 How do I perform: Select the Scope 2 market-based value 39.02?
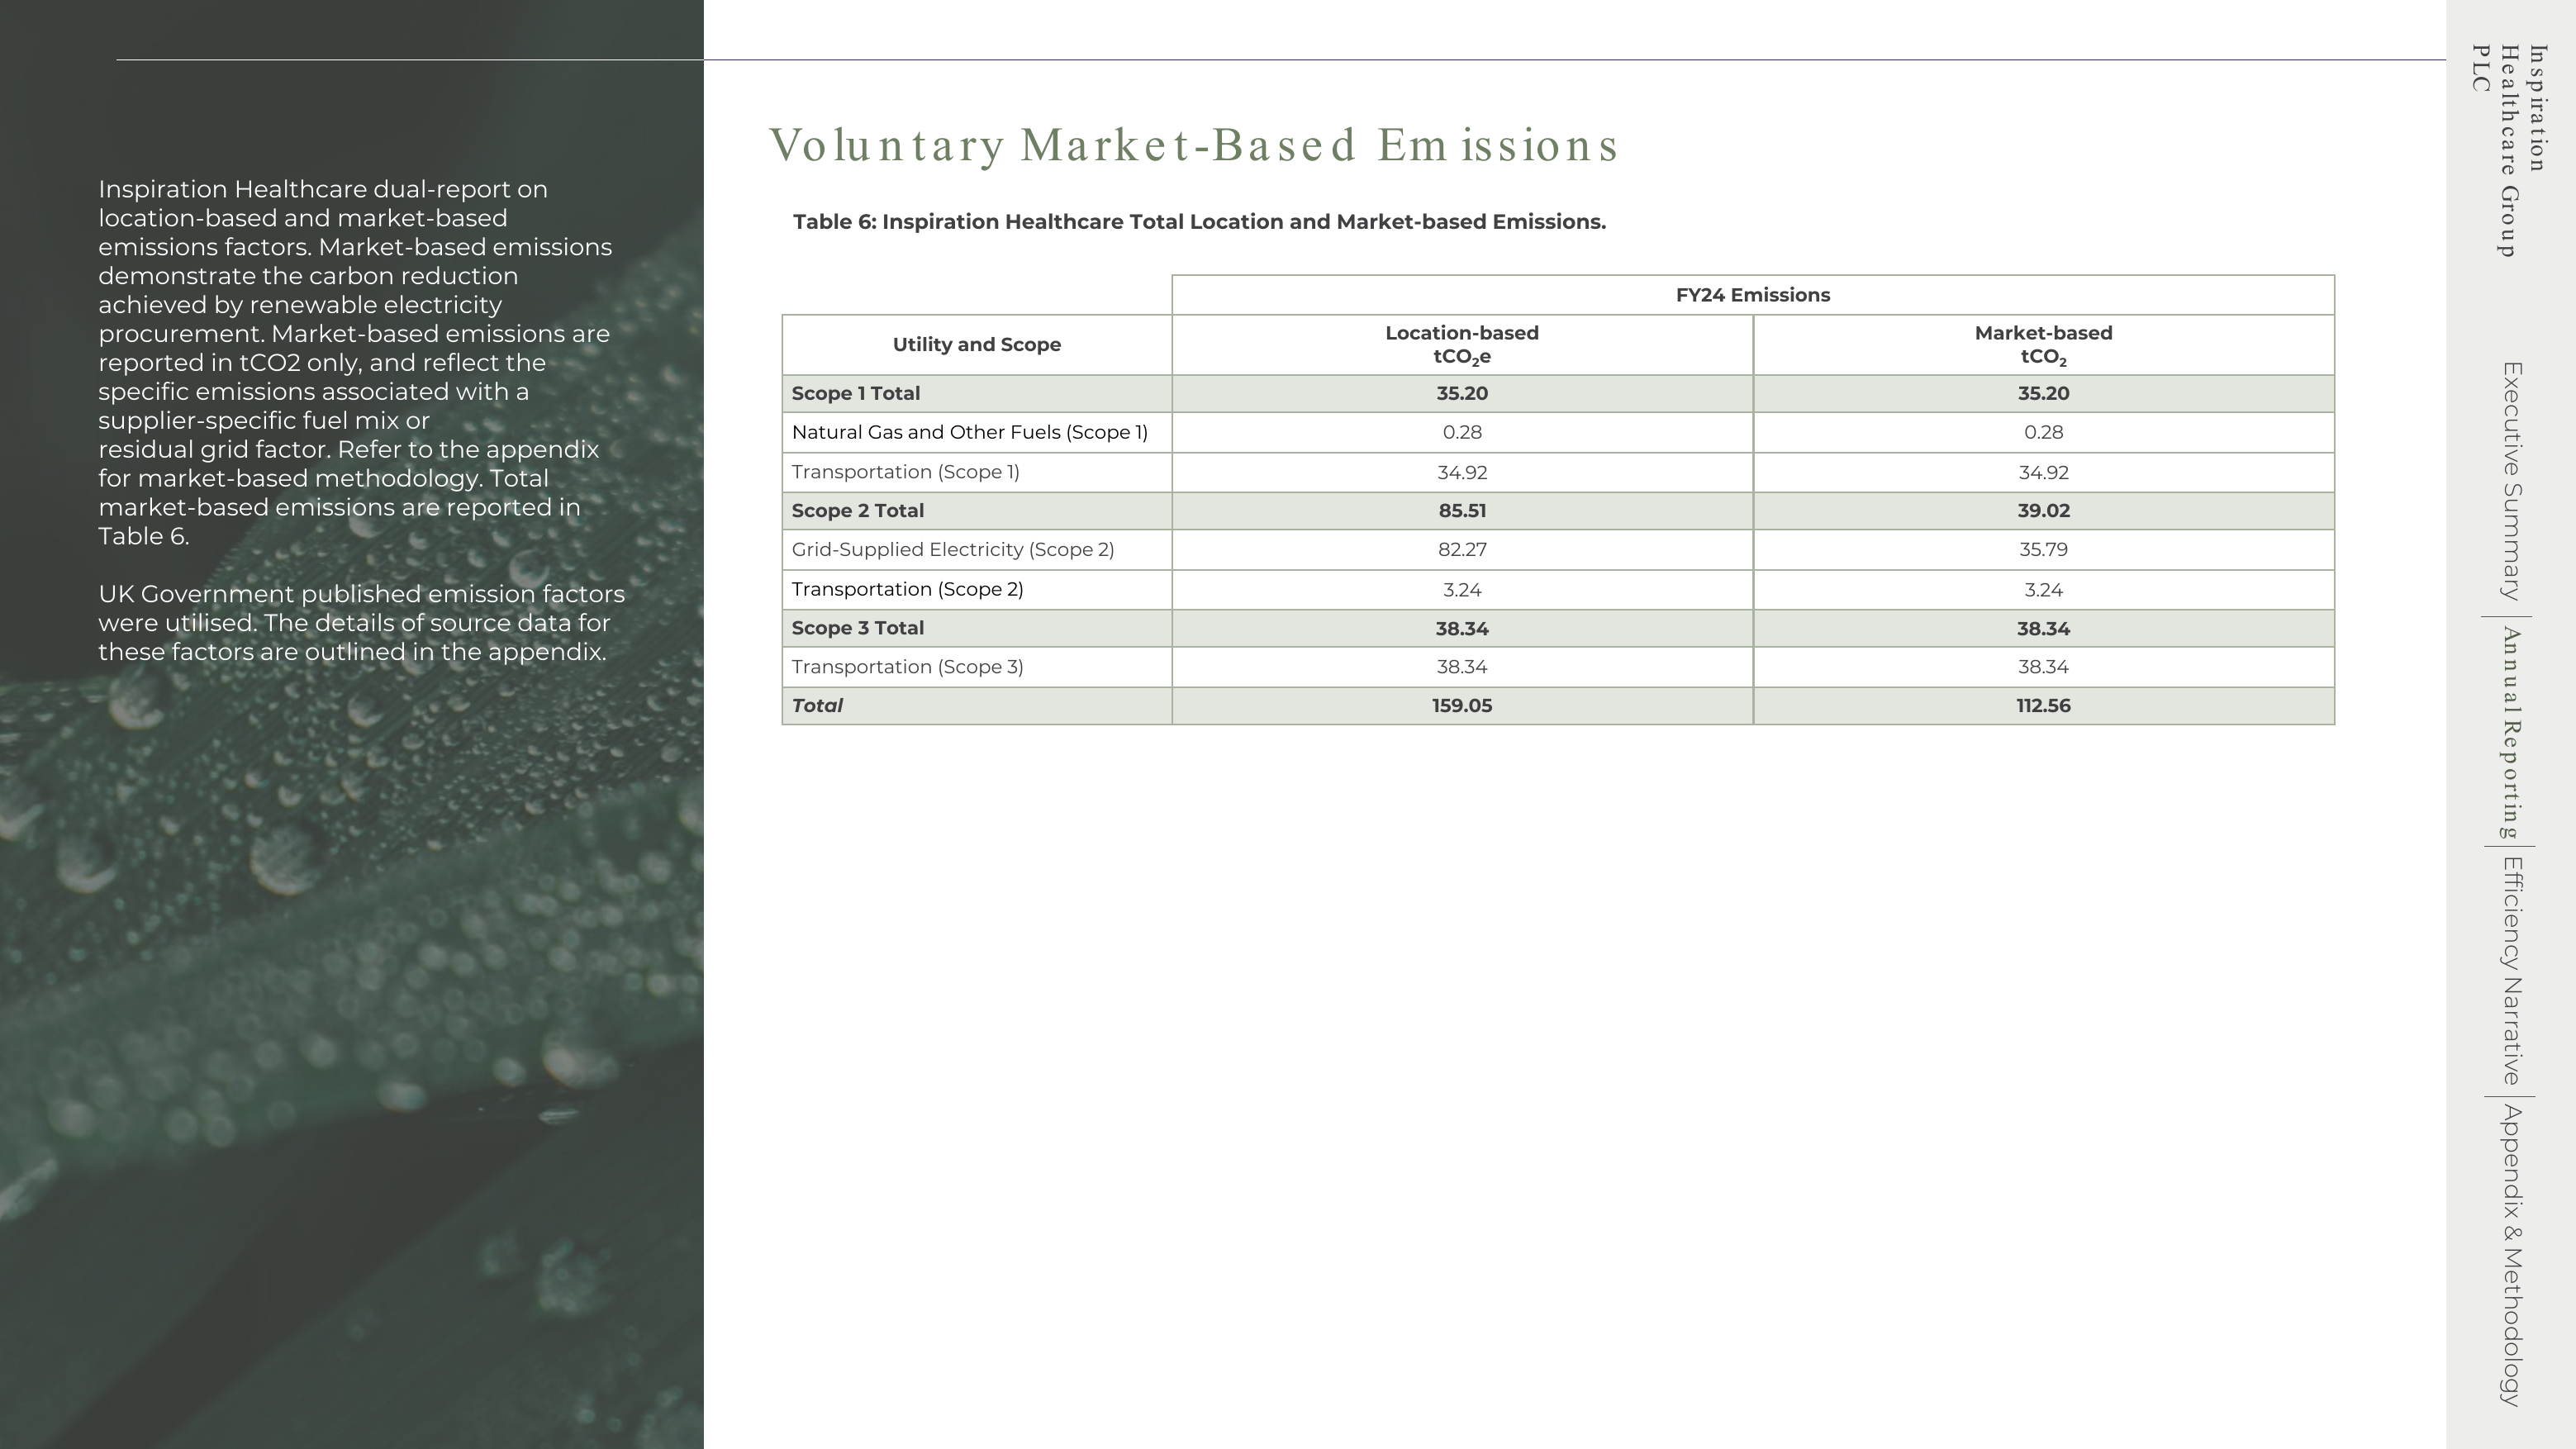click(2043, 511)
